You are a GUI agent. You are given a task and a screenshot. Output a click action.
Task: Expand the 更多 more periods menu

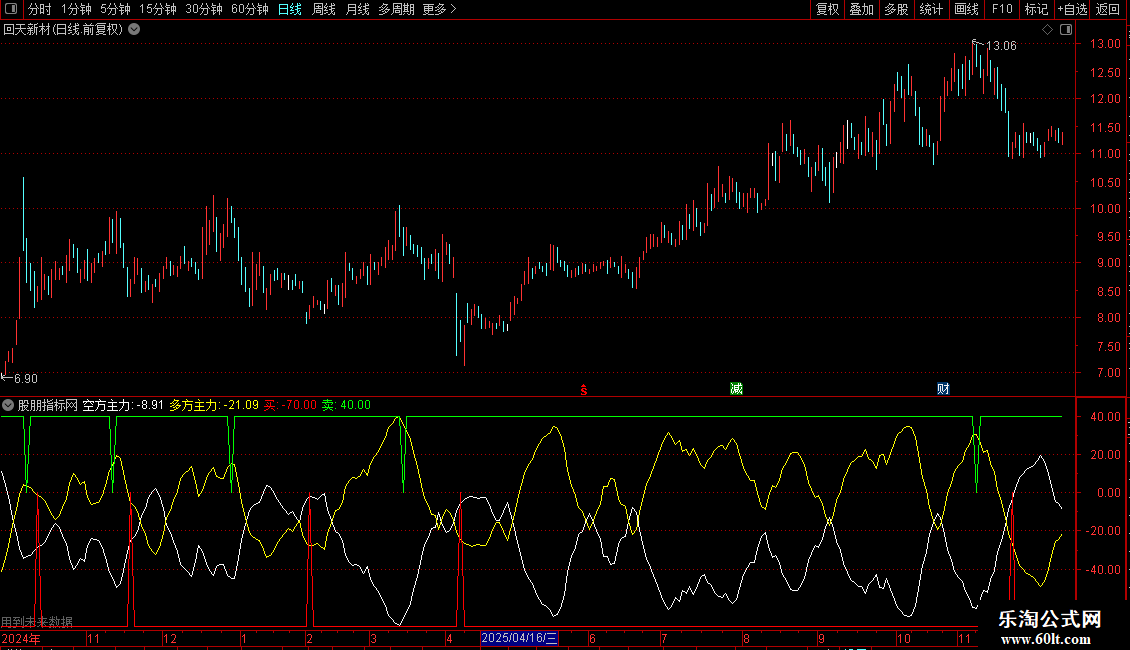tap(440, 9)
